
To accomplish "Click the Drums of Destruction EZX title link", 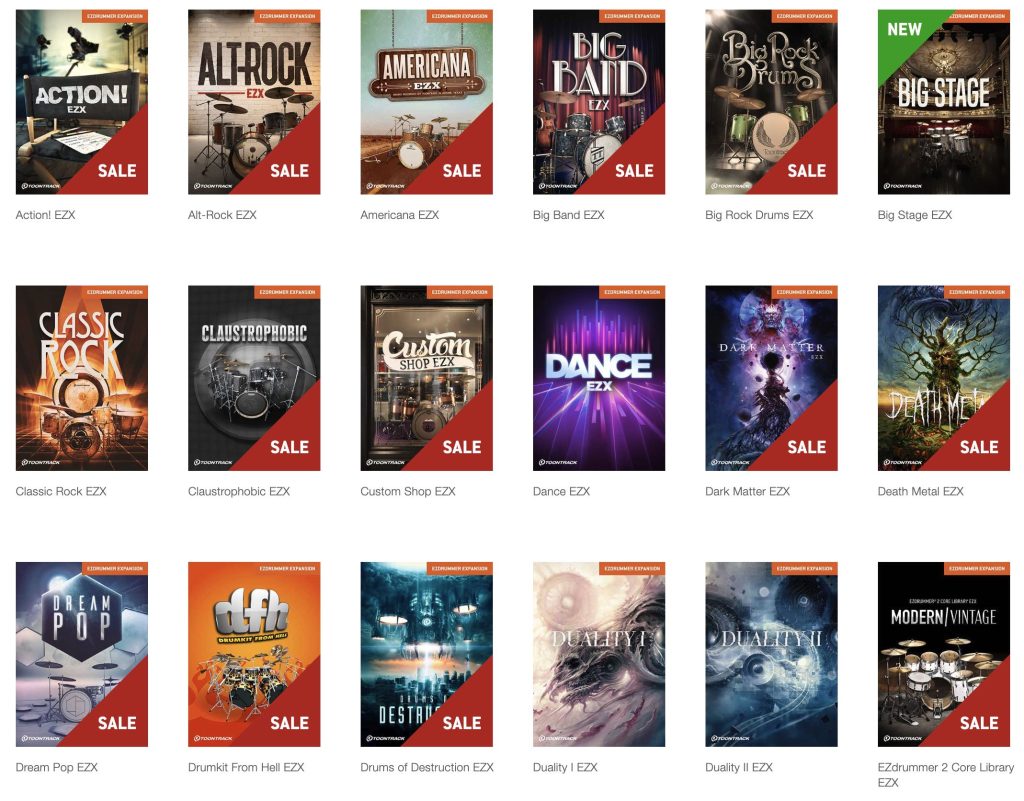I will (426, 767).
